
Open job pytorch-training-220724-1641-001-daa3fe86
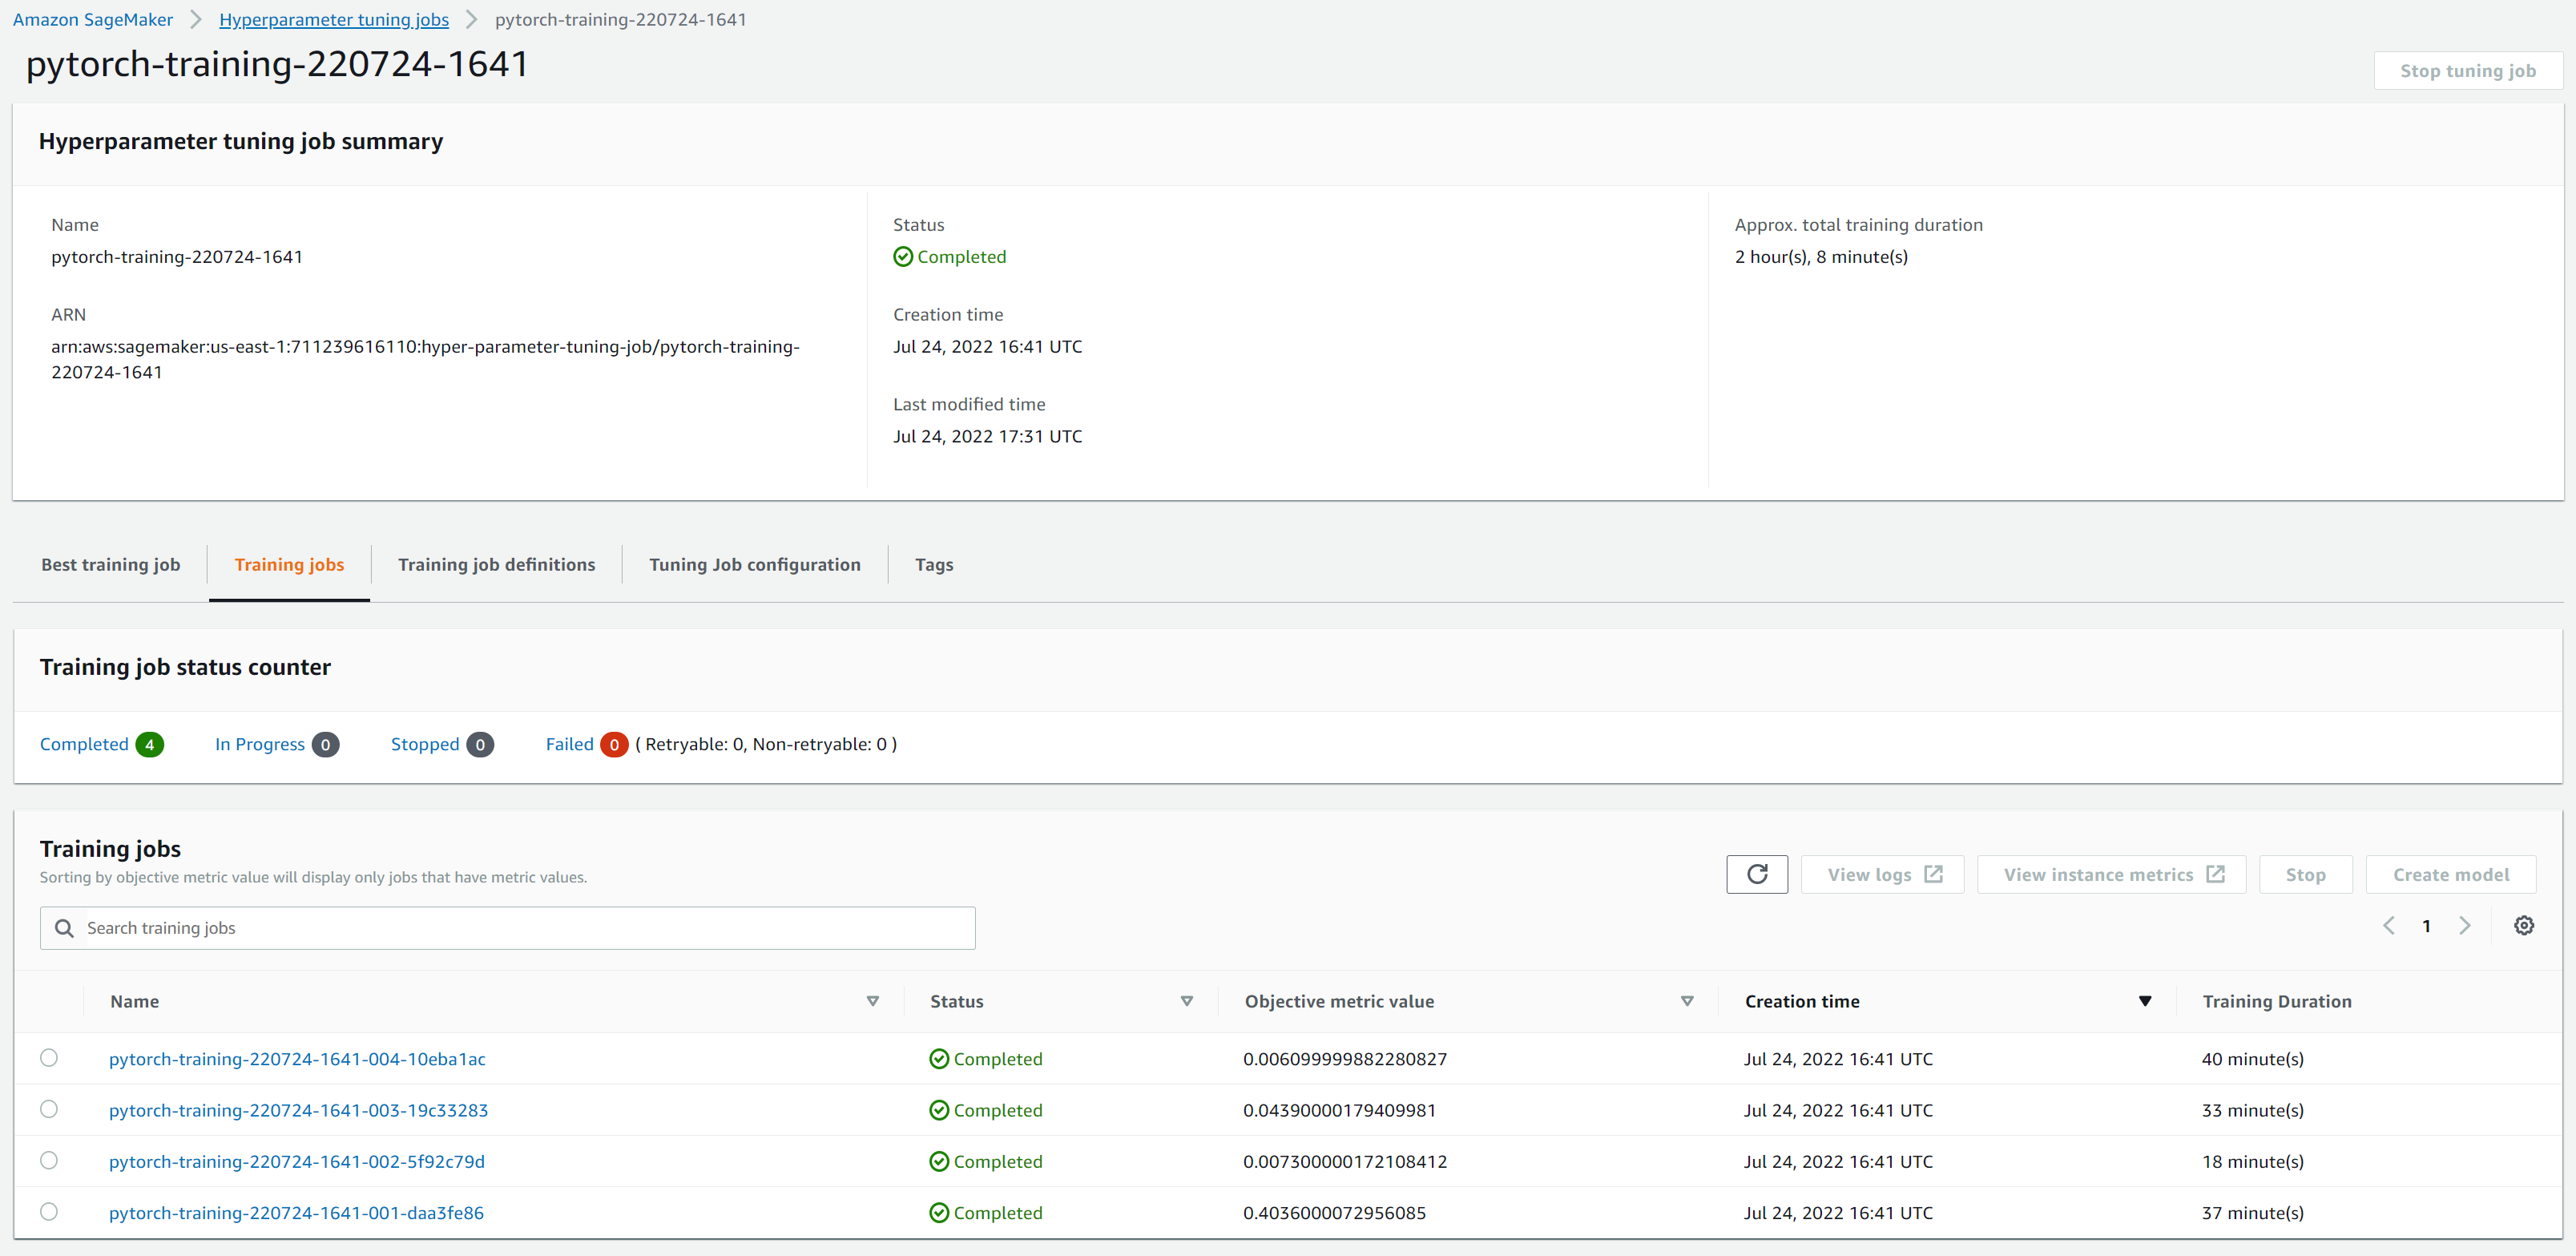[296, 1212]
